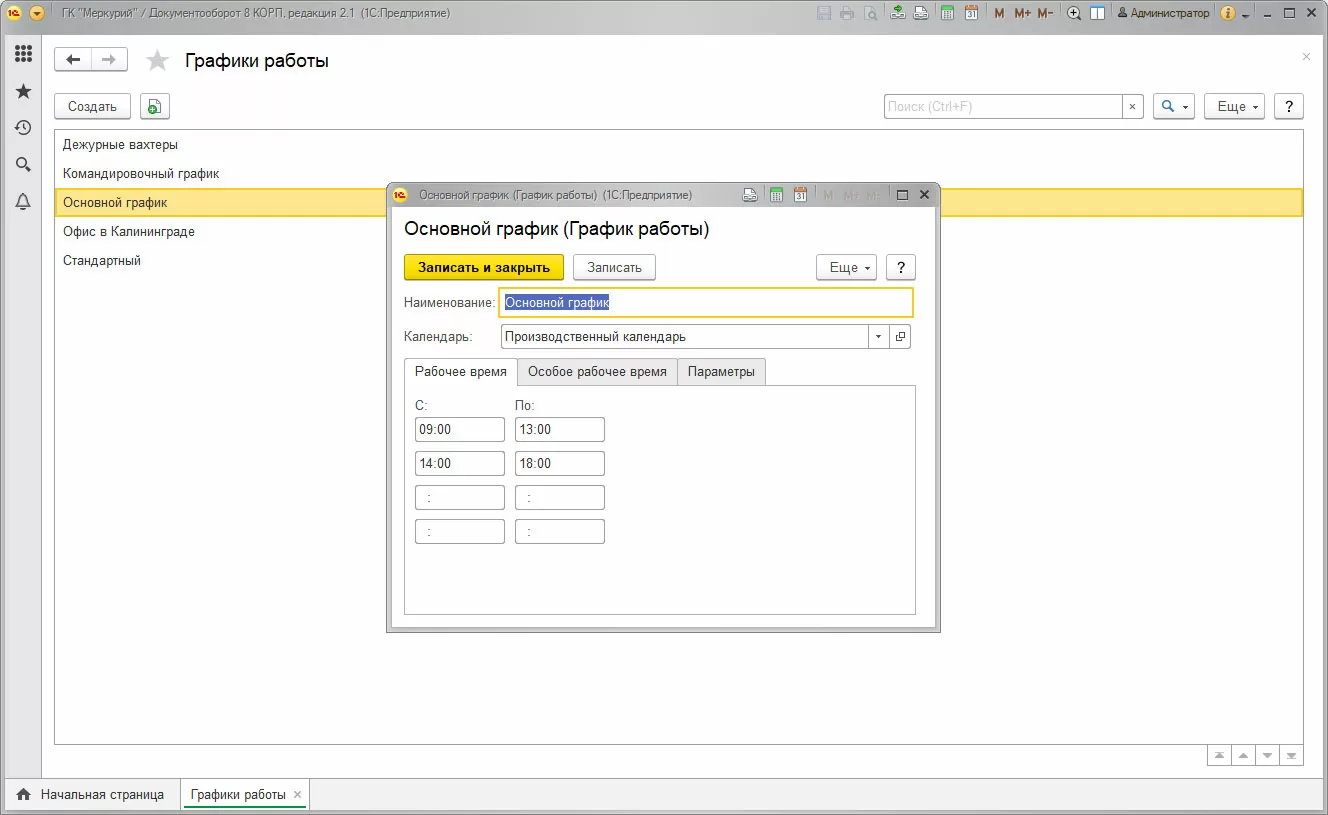1328x815 pixels.
Task: Expand the search magnifier dropdown in list toolbar
Action: coord(1173,107)
